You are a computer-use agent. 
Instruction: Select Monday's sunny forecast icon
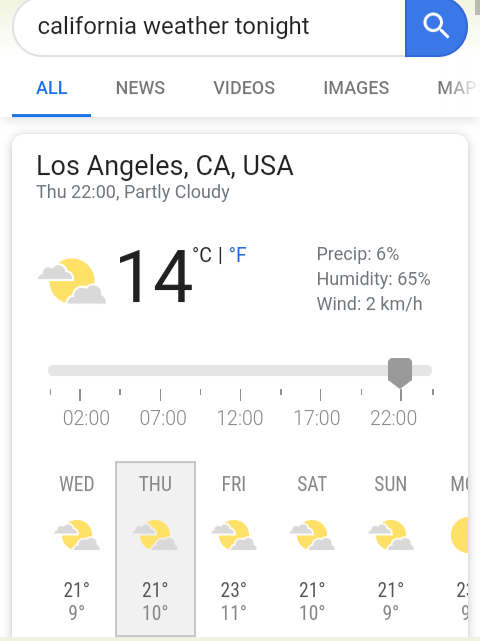460,535
